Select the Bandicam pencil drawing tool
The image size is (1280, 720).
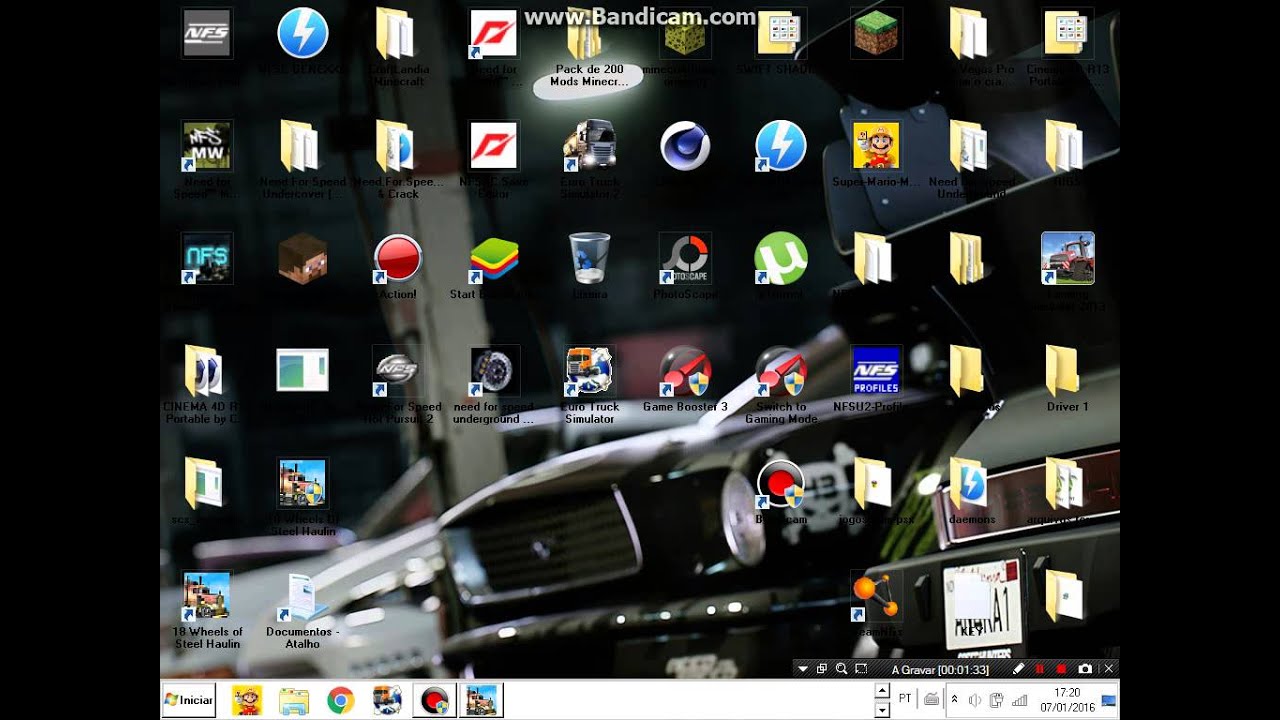point(1018,669)
